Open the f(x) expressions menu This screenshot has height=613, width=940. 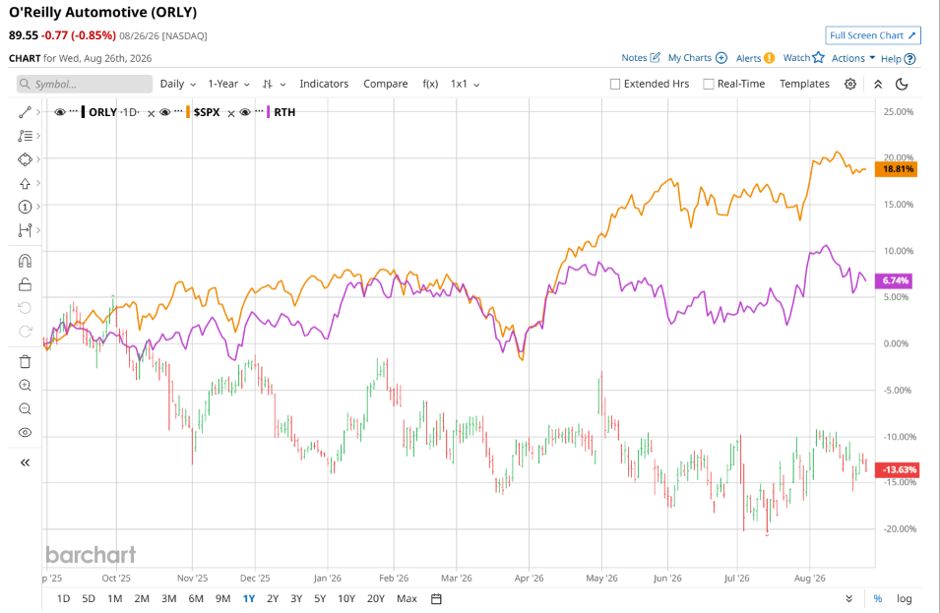[x=430, y=84]
